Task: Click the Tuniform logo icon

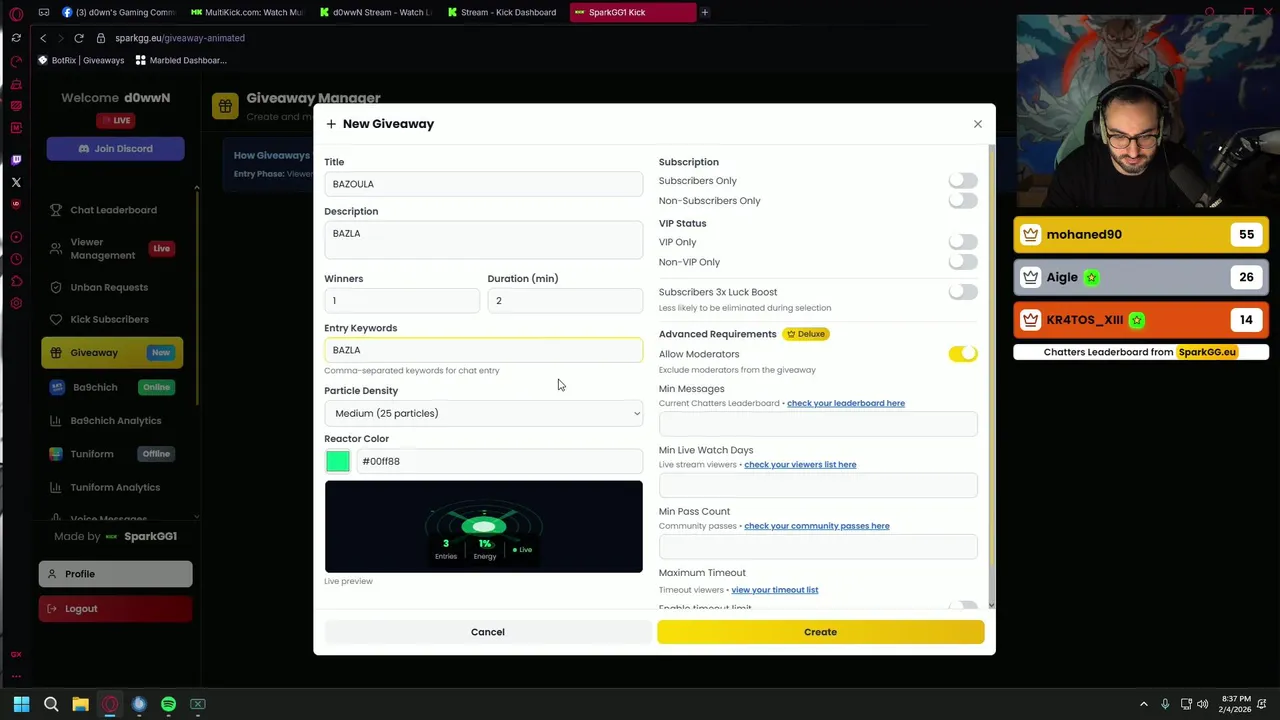Action: [x=56, y=454]
